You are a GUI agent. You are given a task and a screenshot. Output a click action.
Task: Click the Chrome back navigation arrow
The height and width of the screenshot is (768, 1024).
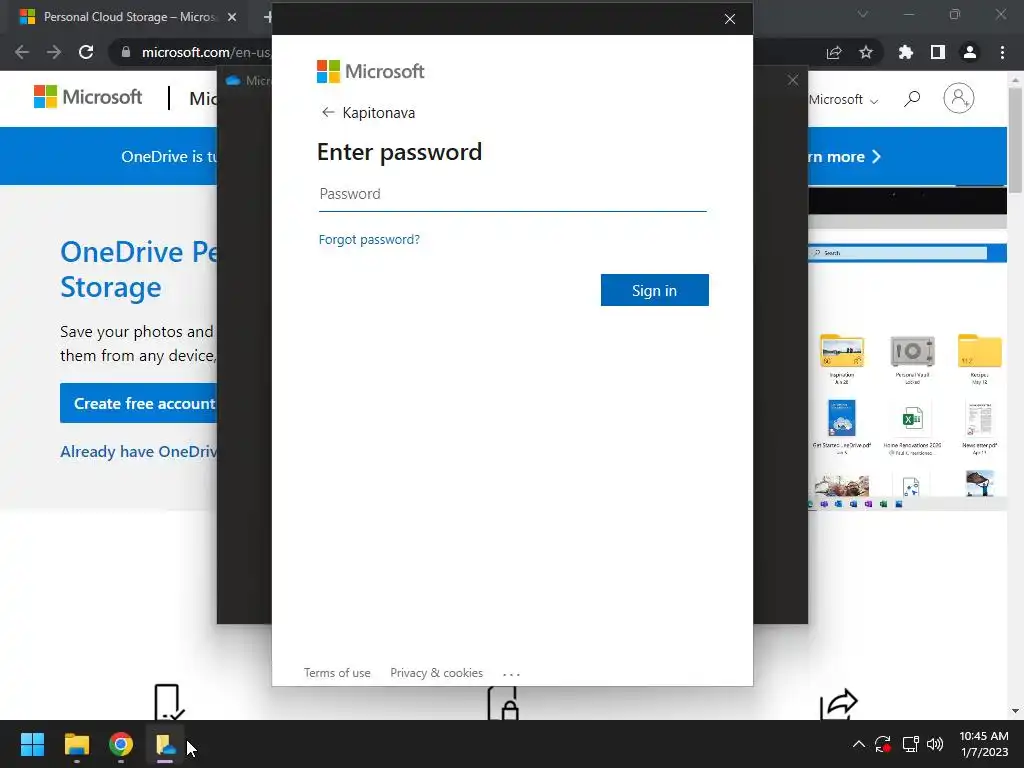click(22, 52)
